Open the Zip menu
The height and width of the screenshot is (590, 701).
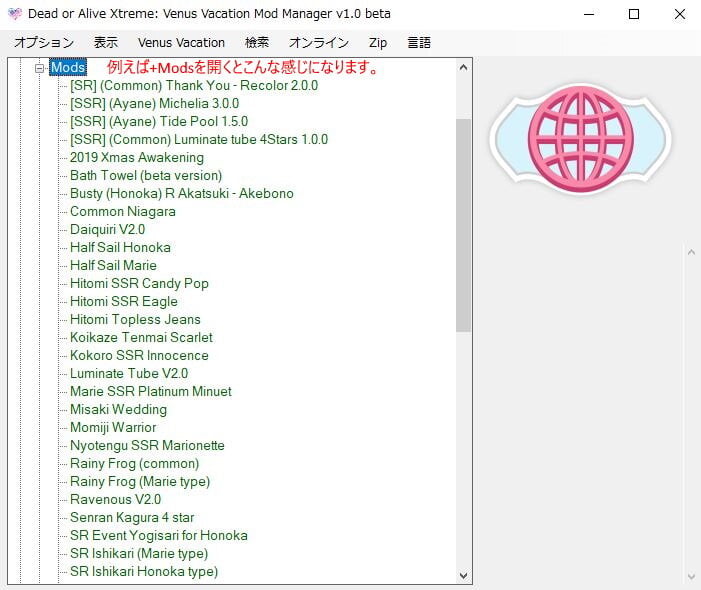pos(378,42)
